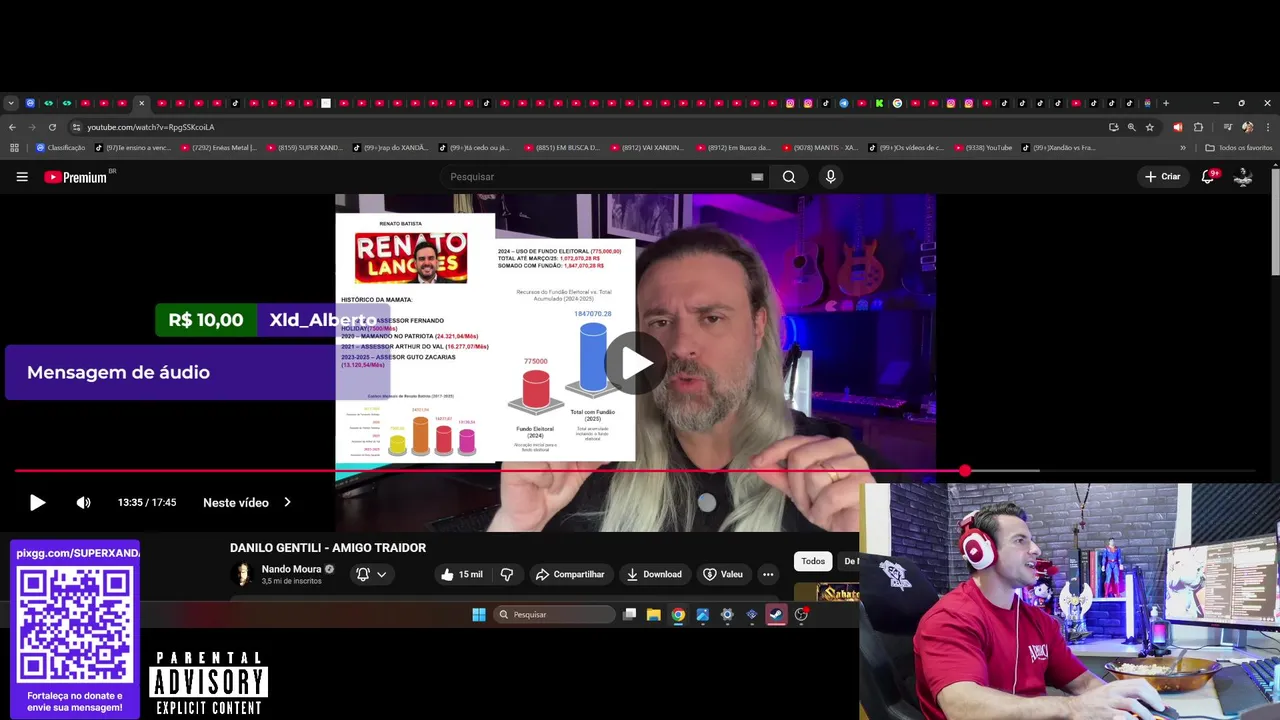The image size is (1280, 720).
Task: Click the Compartilhar share button
Action: click(570, 574)
